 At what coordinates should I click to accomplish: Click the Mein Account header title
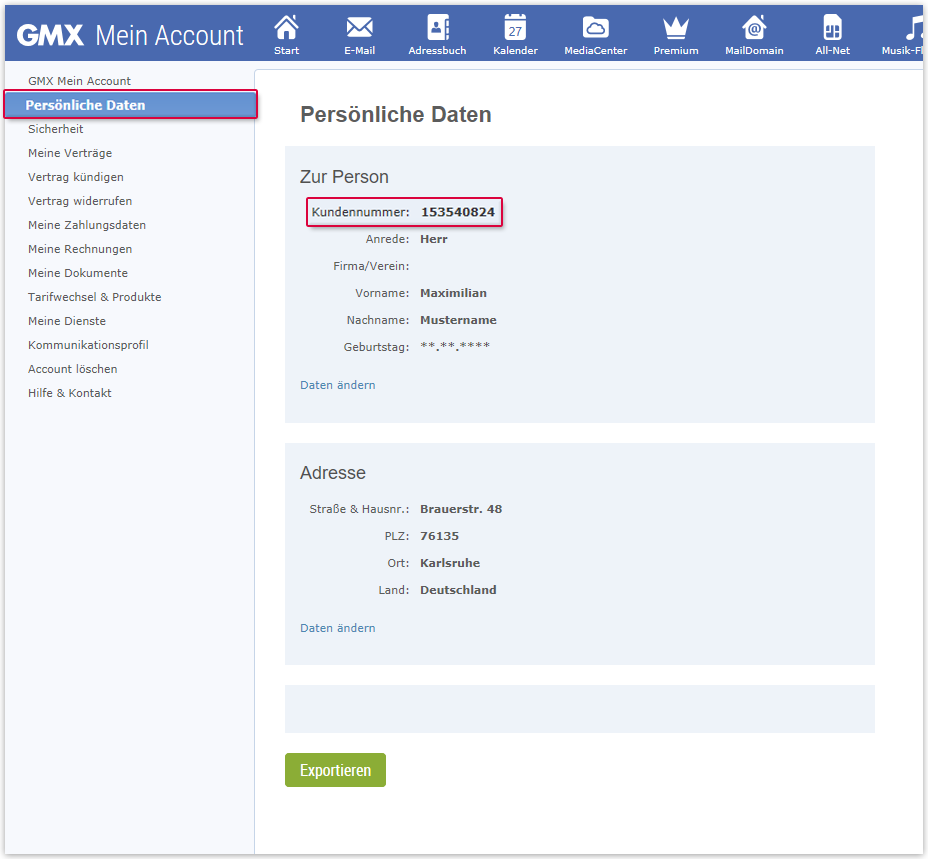coord(169,36)
